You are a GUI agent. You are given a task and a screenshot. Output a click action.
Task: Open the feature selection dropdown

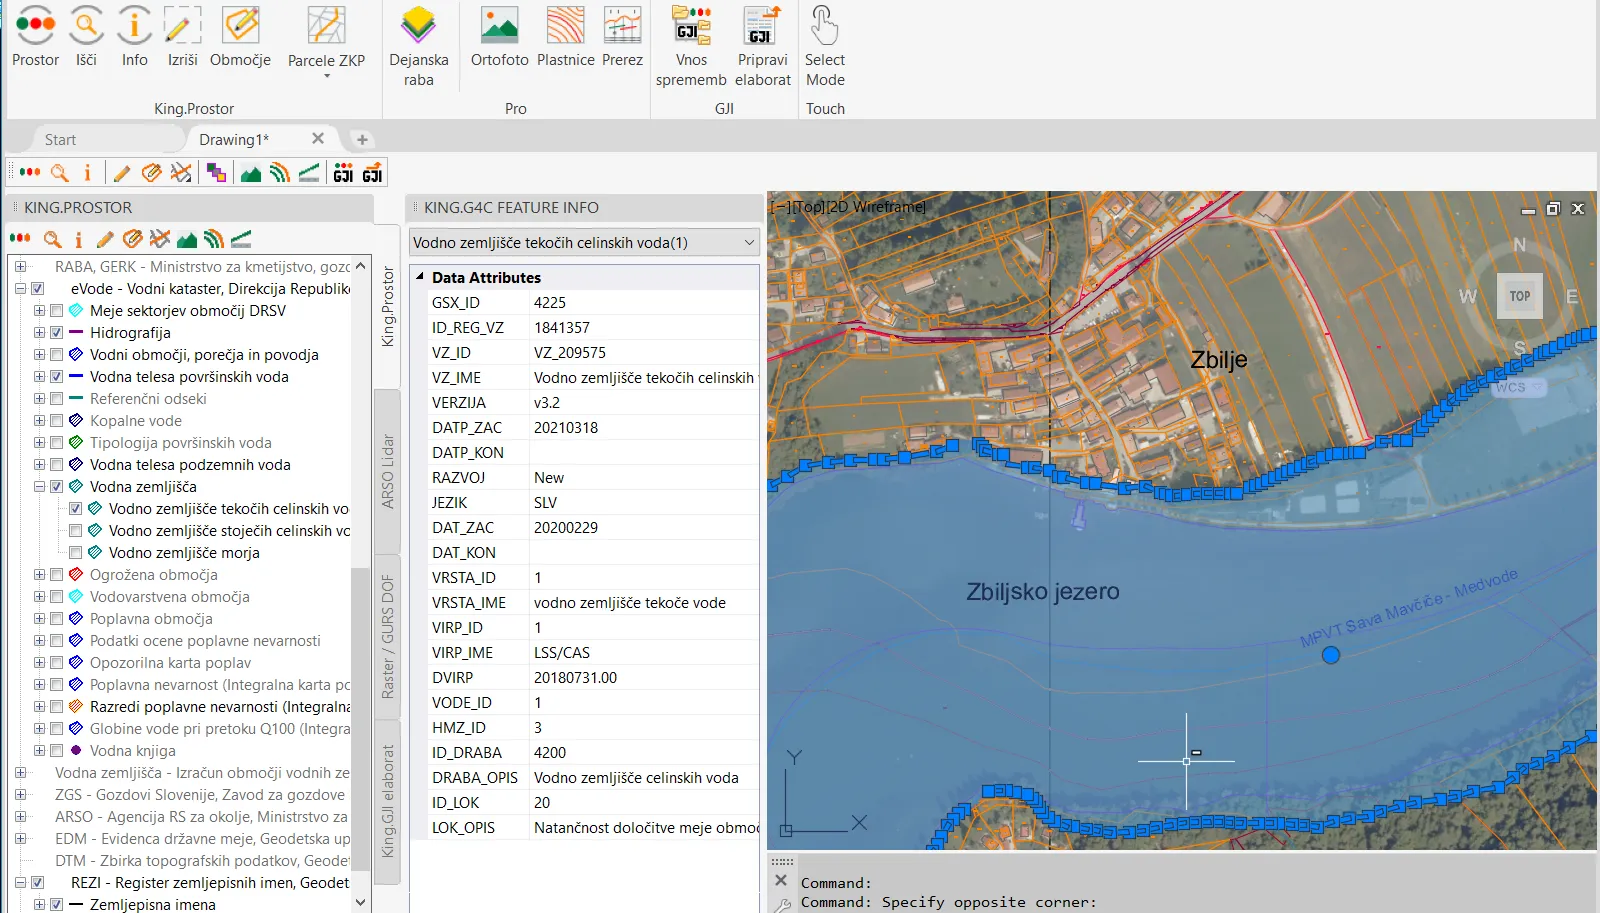coord(749,243)
